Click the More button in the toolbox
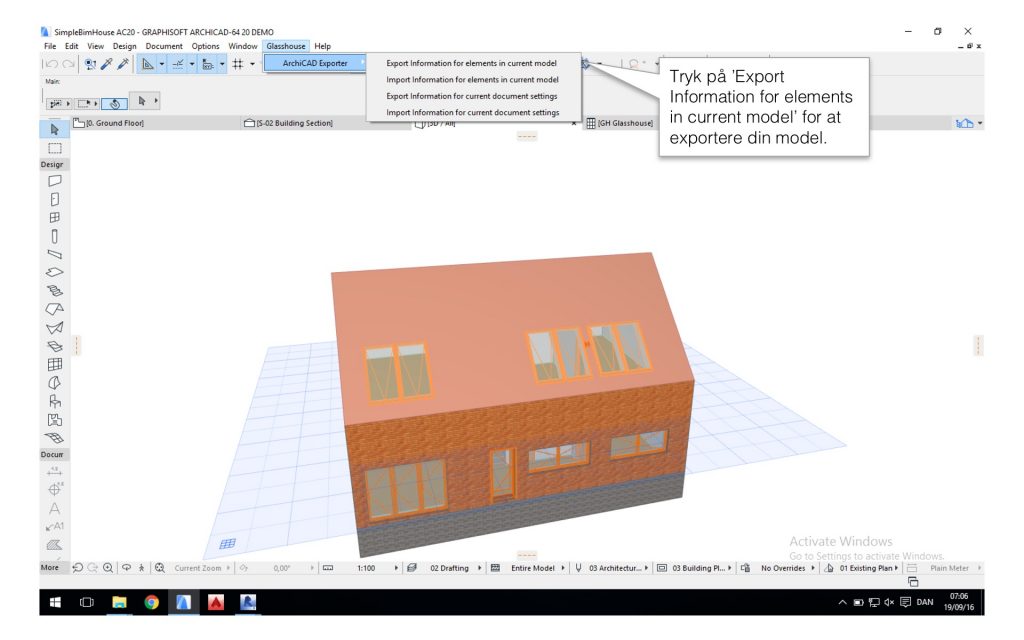This screenshot has width=1024, height=640. [x=50, y=568]
